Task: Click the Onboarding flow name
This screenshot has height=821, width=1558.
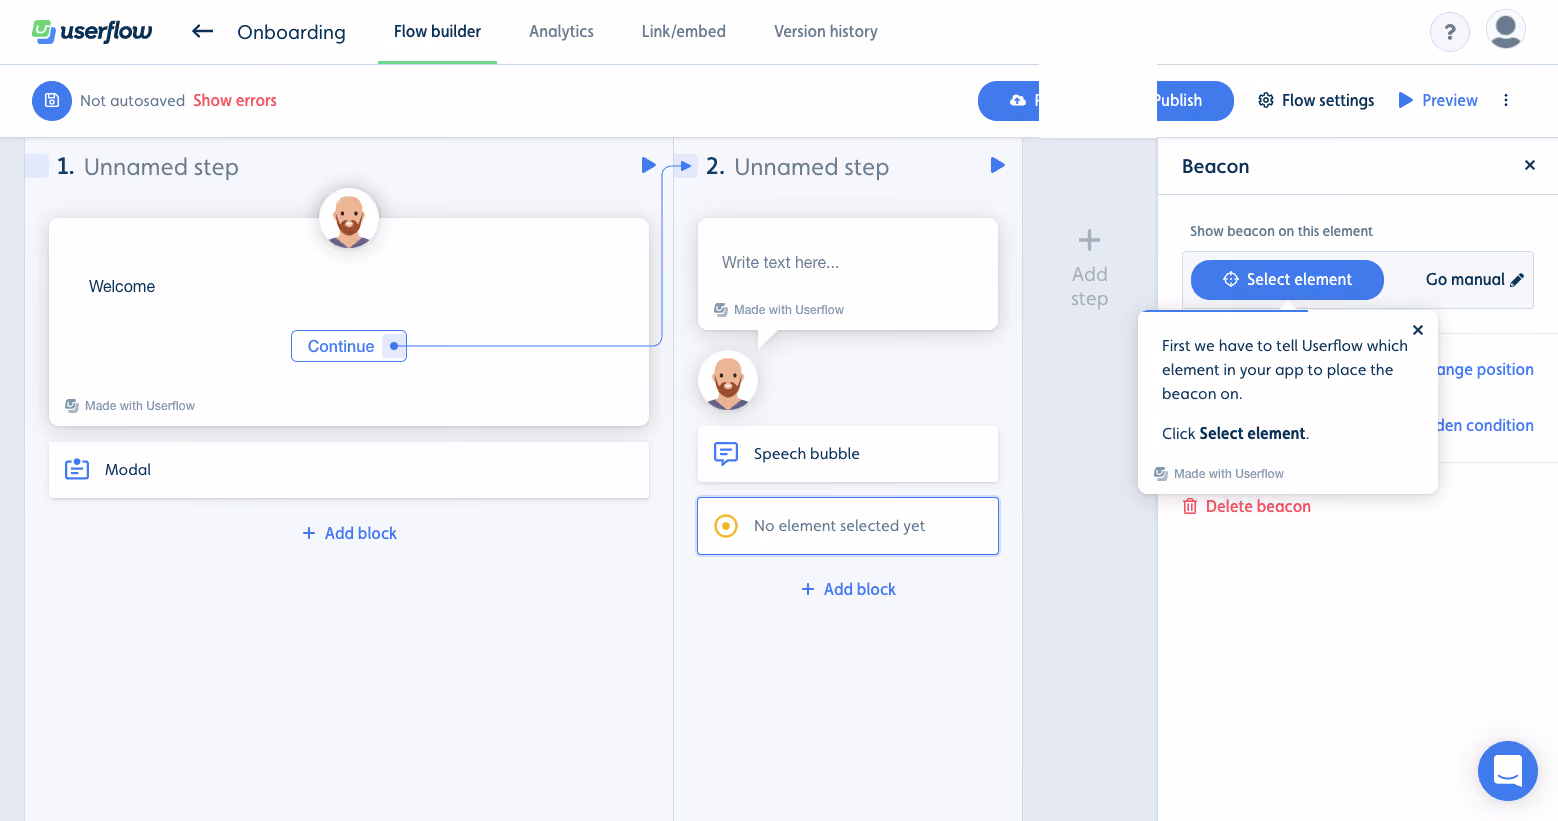Action: click(x=291, y=32)
